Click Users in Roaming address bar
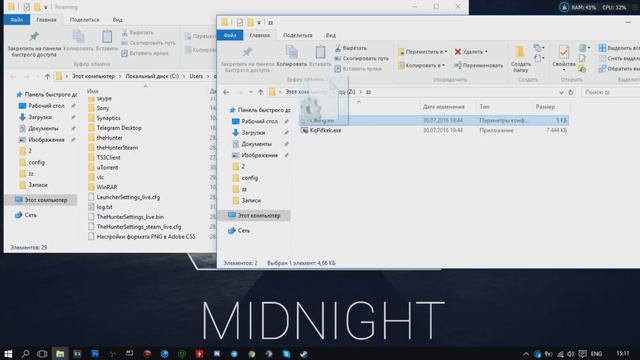The image size is (640, 360). click(x=196, y=76)
